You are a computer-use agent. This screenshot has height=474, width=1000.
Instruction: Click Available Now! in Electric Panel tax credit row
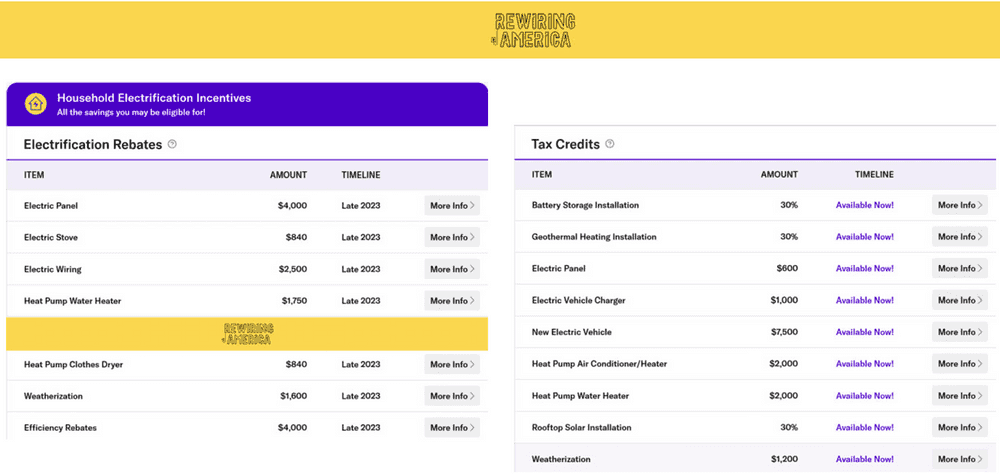865,269
